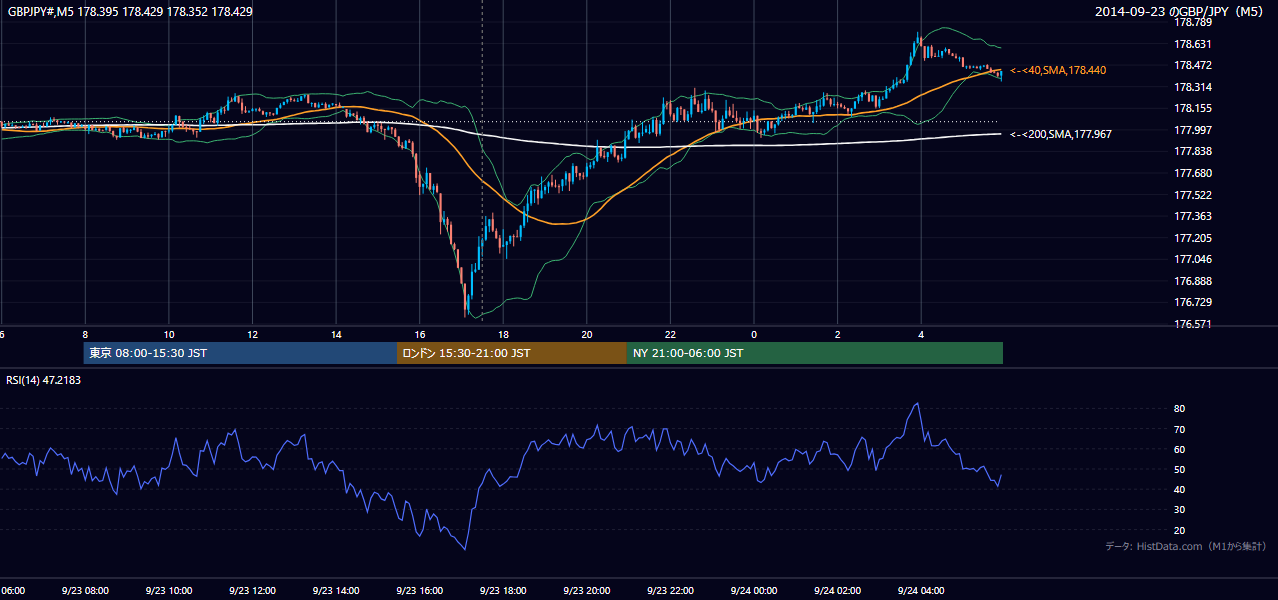The image size is (1278, 600).
Task: Click the 9/23 08:00 date axis label
Action: point(85,591)
